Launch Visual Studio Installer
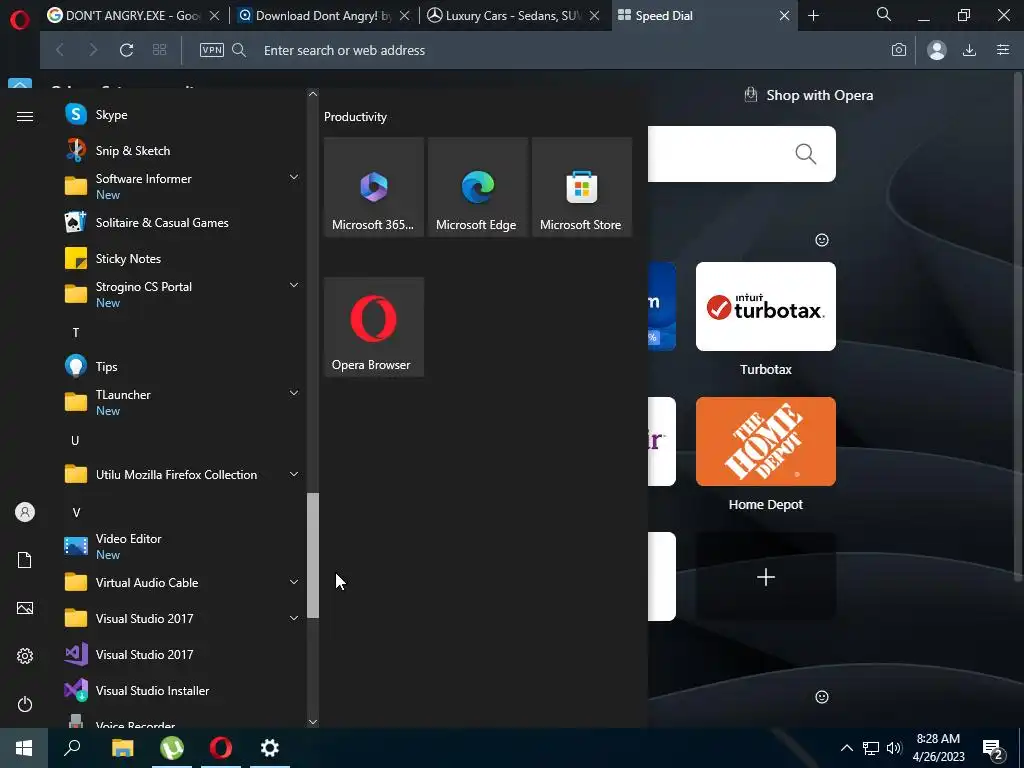 (x=182, y=690)
